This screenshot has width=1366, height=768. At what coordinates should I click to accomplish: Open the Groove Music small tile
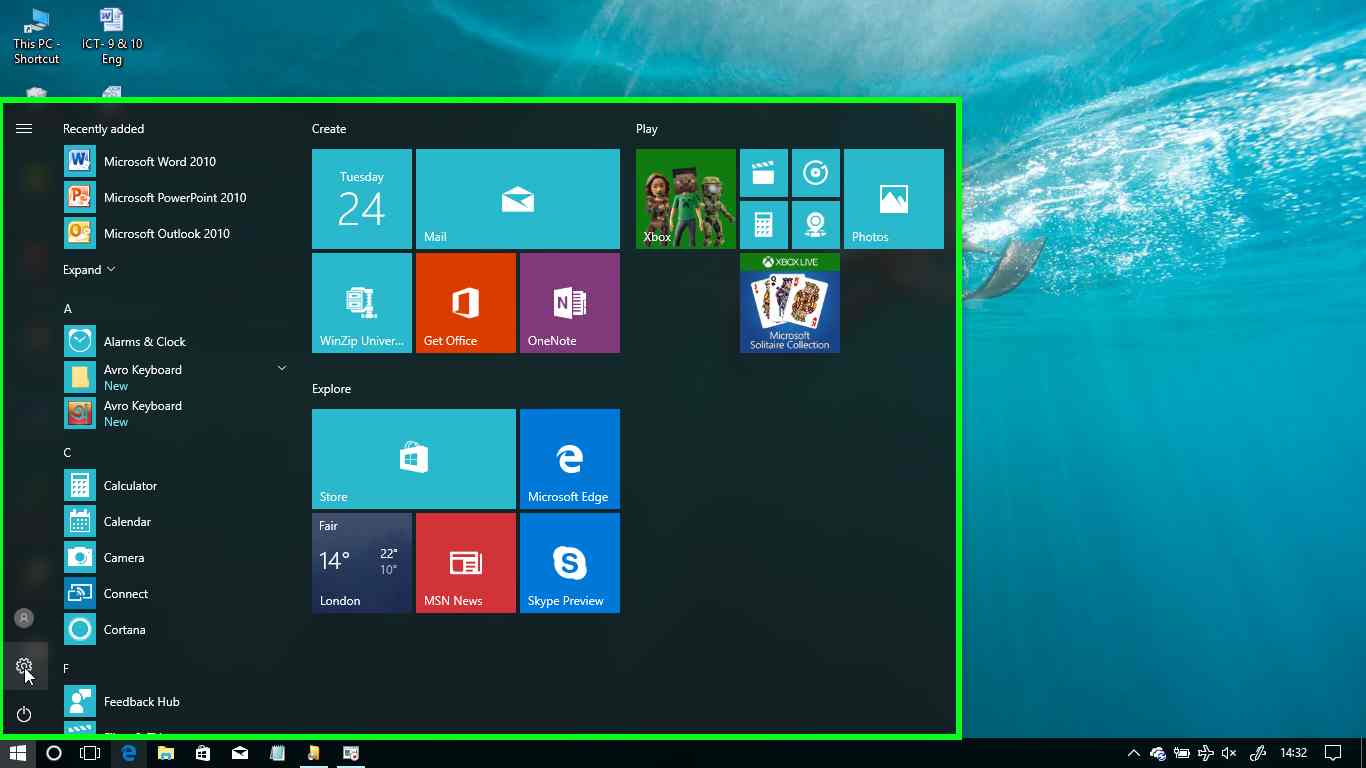click(x=816, y=173)
